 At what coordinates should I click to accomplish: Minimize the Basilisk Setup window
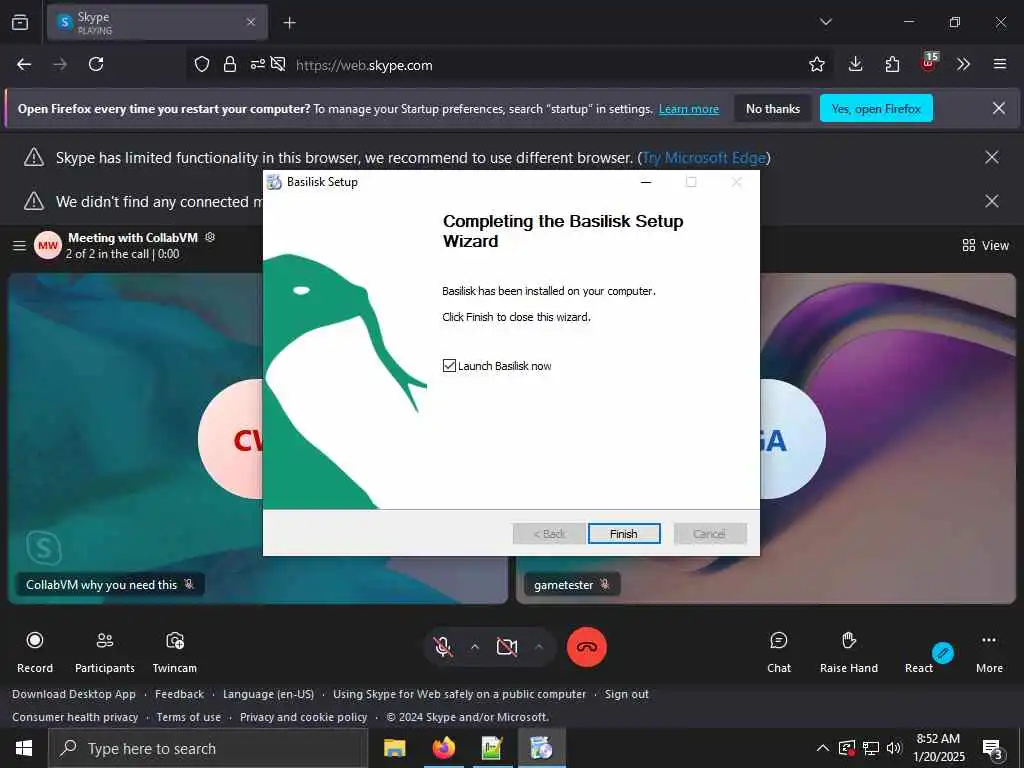point(646,182)
